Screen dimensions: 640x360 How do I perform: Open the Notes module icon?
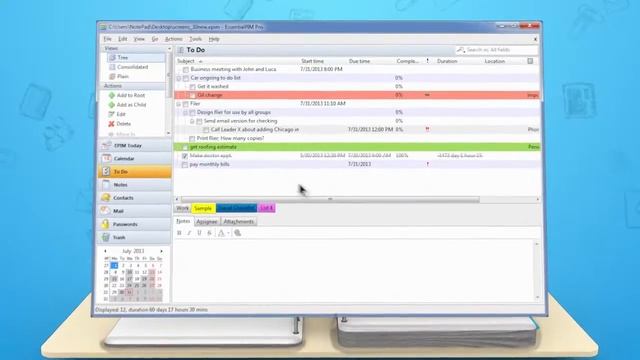pos(106,184)
